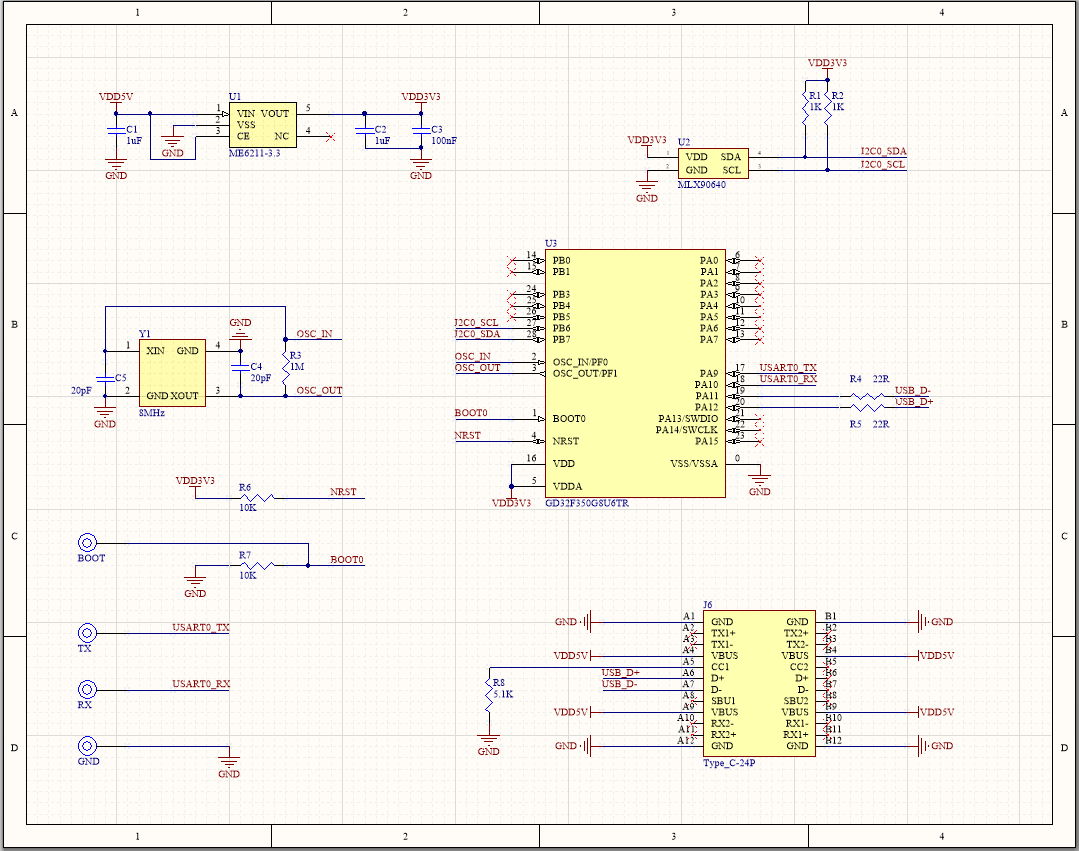The width and height of the screenshot is (1079, 851).
Task: Select the BOOT test point circle
Action: pyautogui.click(x=87, y=542)
